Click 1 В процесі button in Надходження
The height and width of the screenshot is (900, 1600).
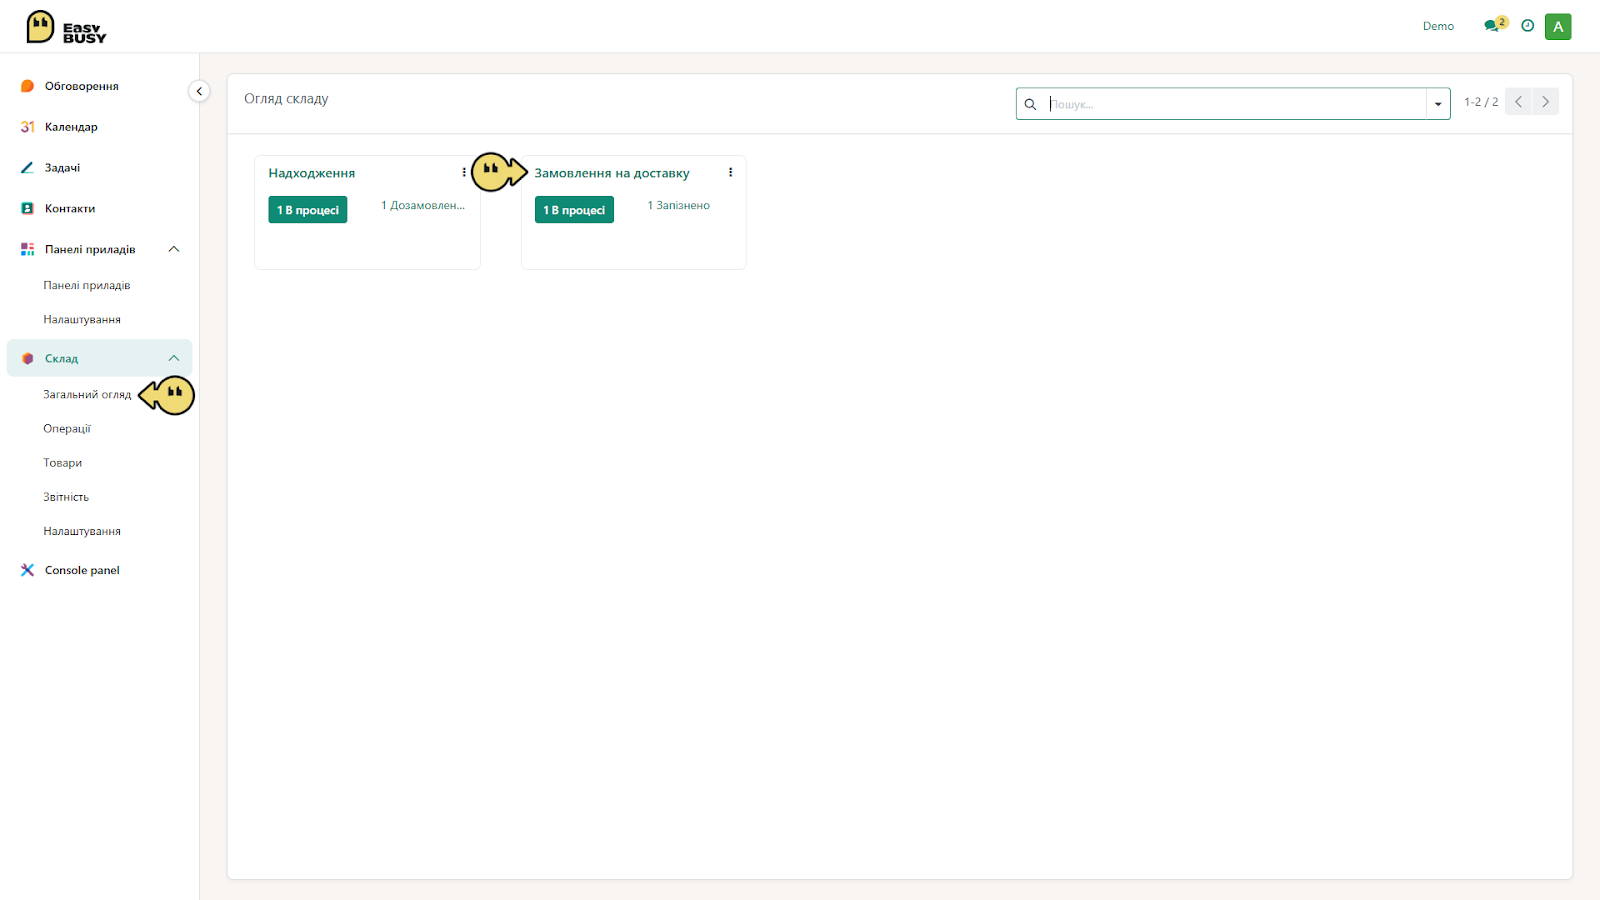click(x=308, y=209)
